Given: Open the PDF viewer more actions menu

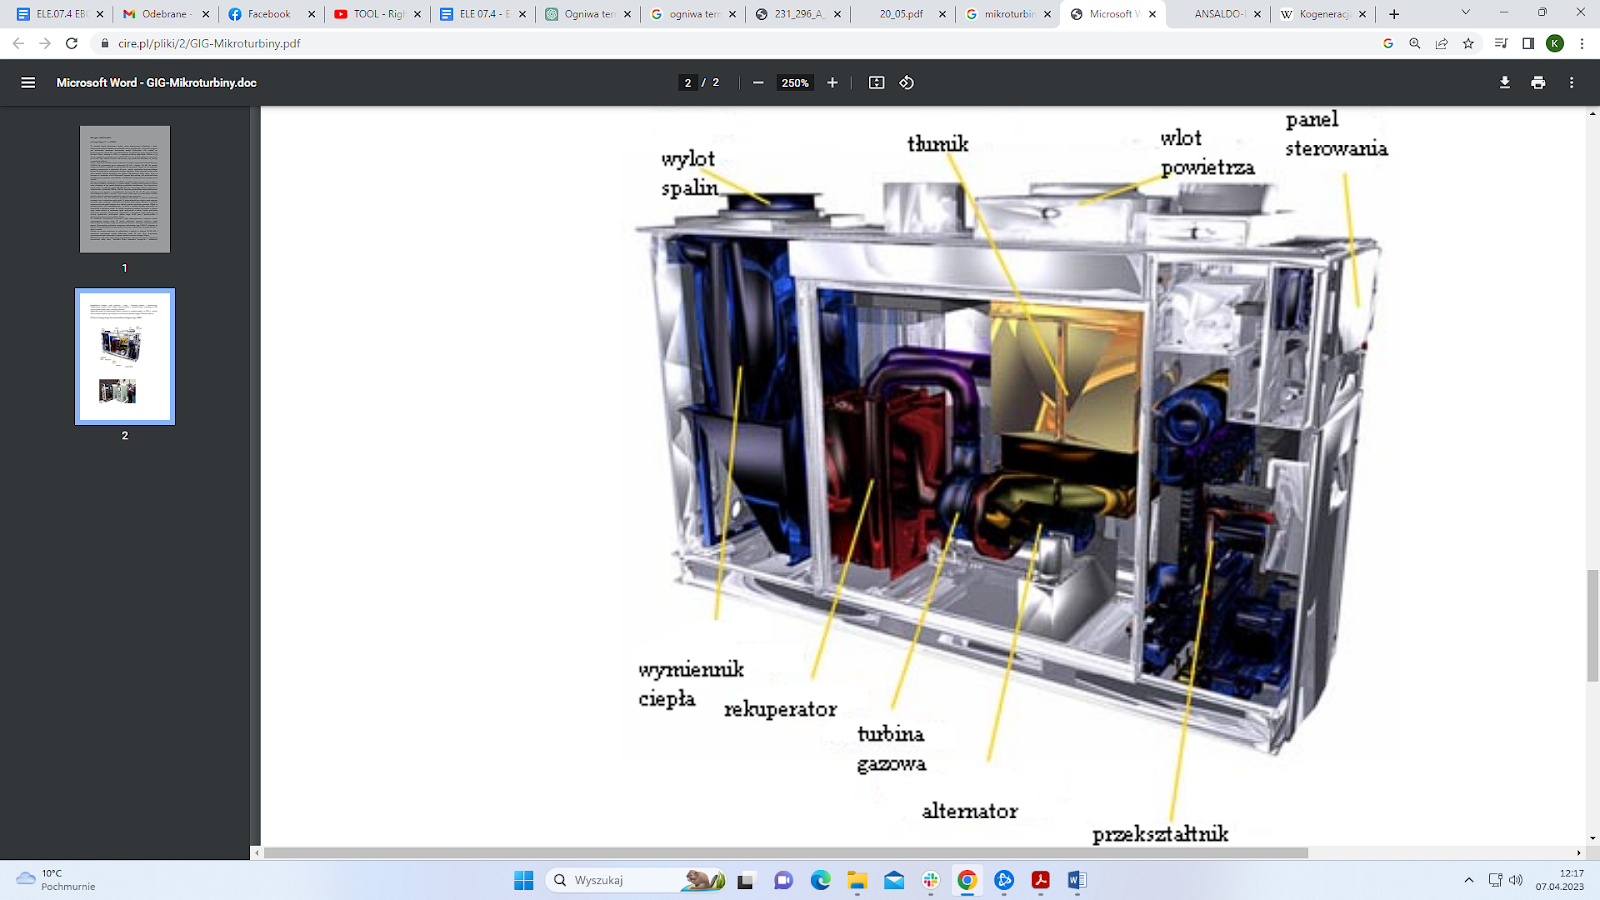Looking at the screenshot, I should click(x=1571, y=83).
